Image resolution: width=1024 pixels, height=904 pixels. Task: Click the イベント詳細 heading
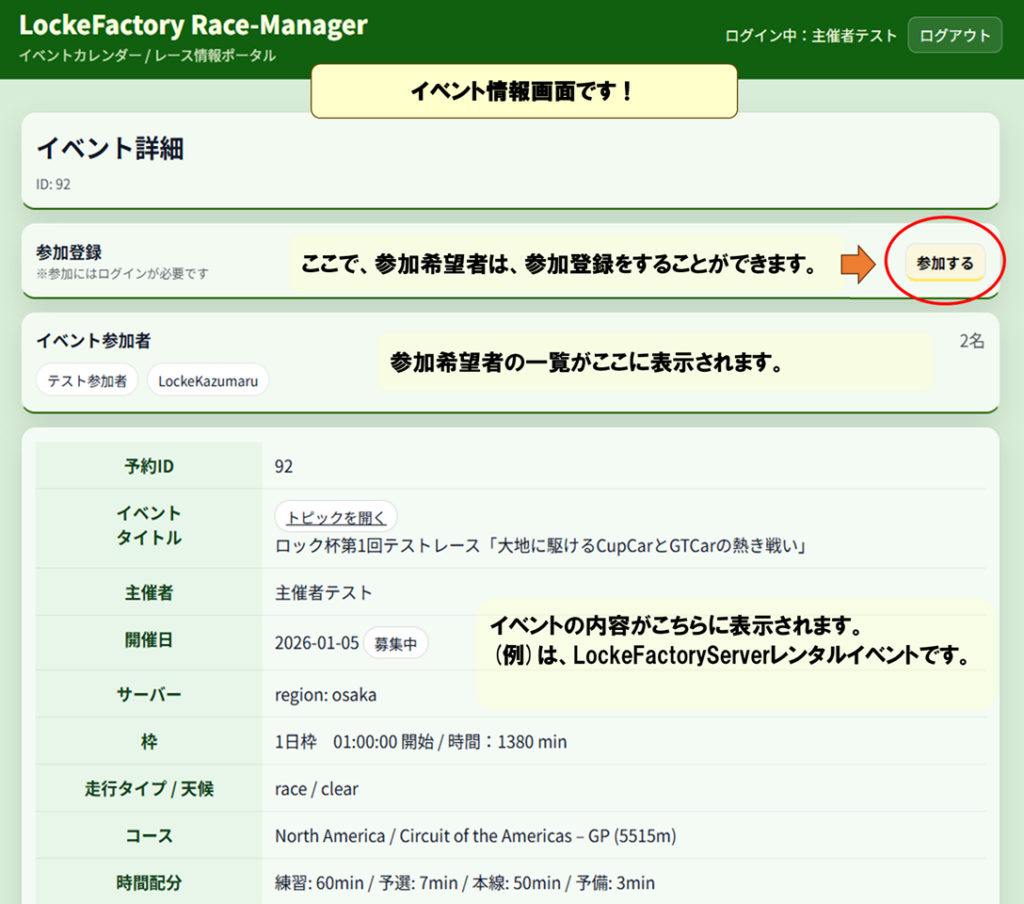point(110,149)
